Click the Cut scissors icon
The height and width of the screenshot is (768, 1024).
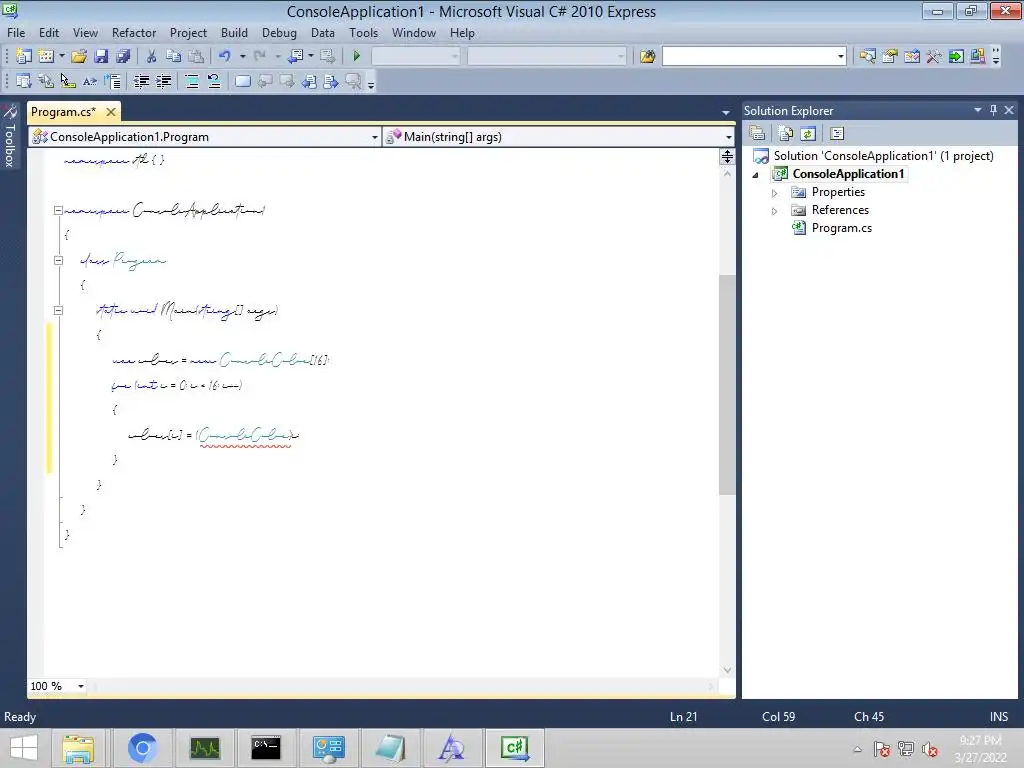152,56
